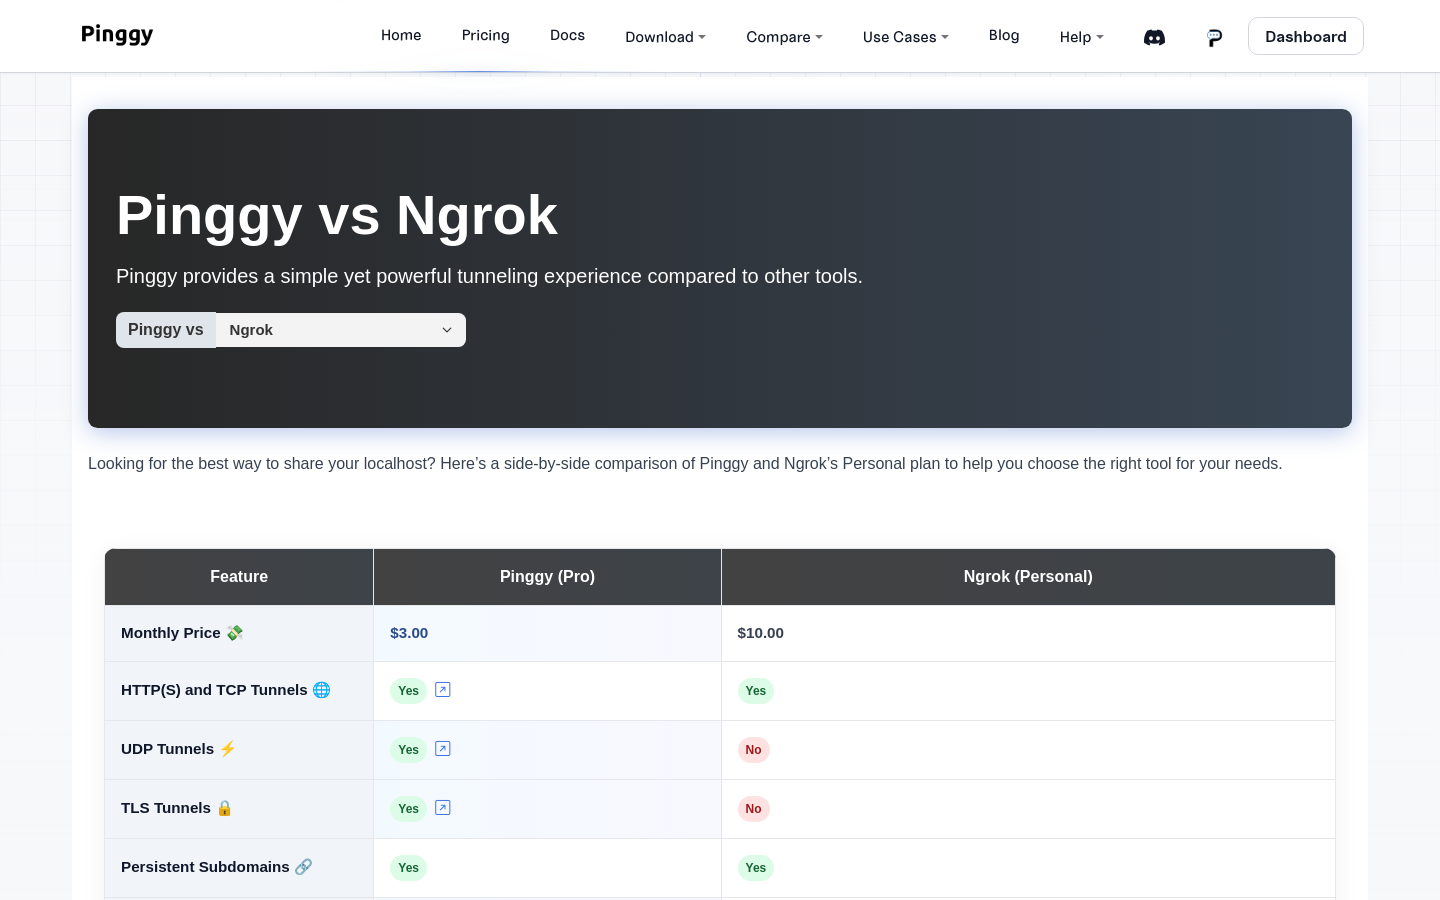Open the Ngrok comparison dropdown
This screenshot has height=900, width=1440.
(x=341, y=330)
